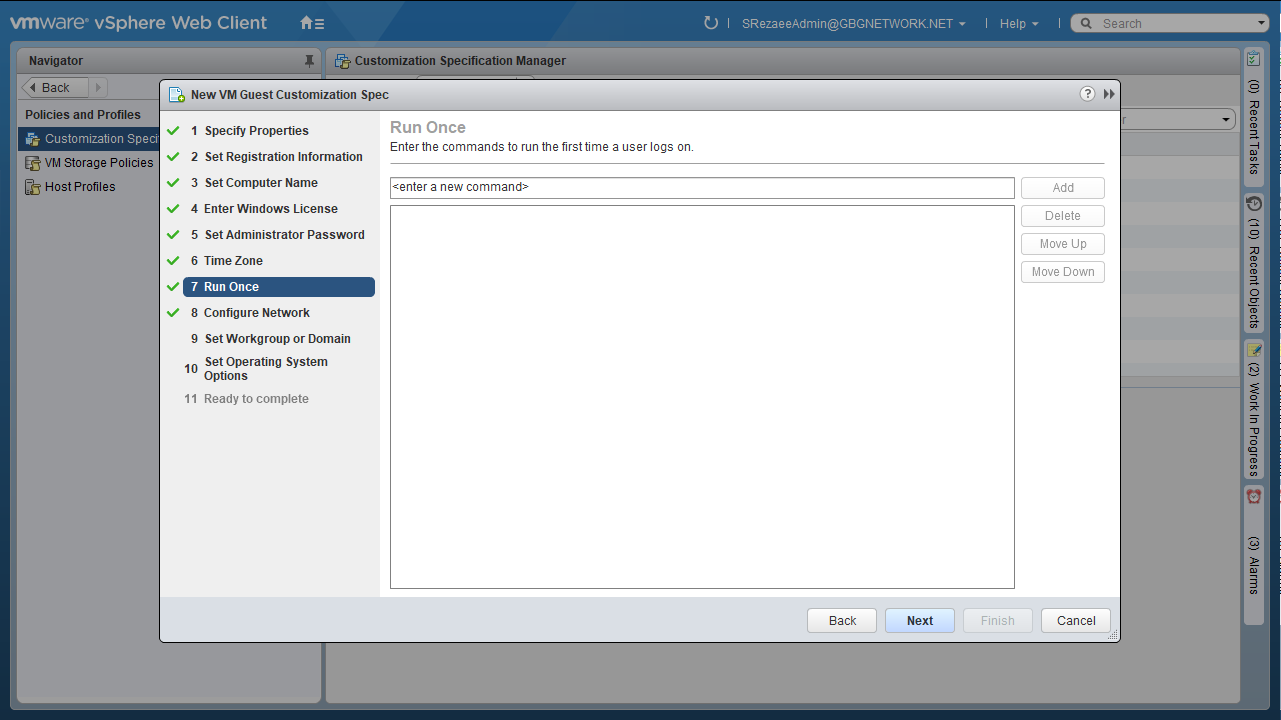Viewport: 1281px width, 720px height.
Task: Go to step 8 Configure Network
Action: (257, 313)
